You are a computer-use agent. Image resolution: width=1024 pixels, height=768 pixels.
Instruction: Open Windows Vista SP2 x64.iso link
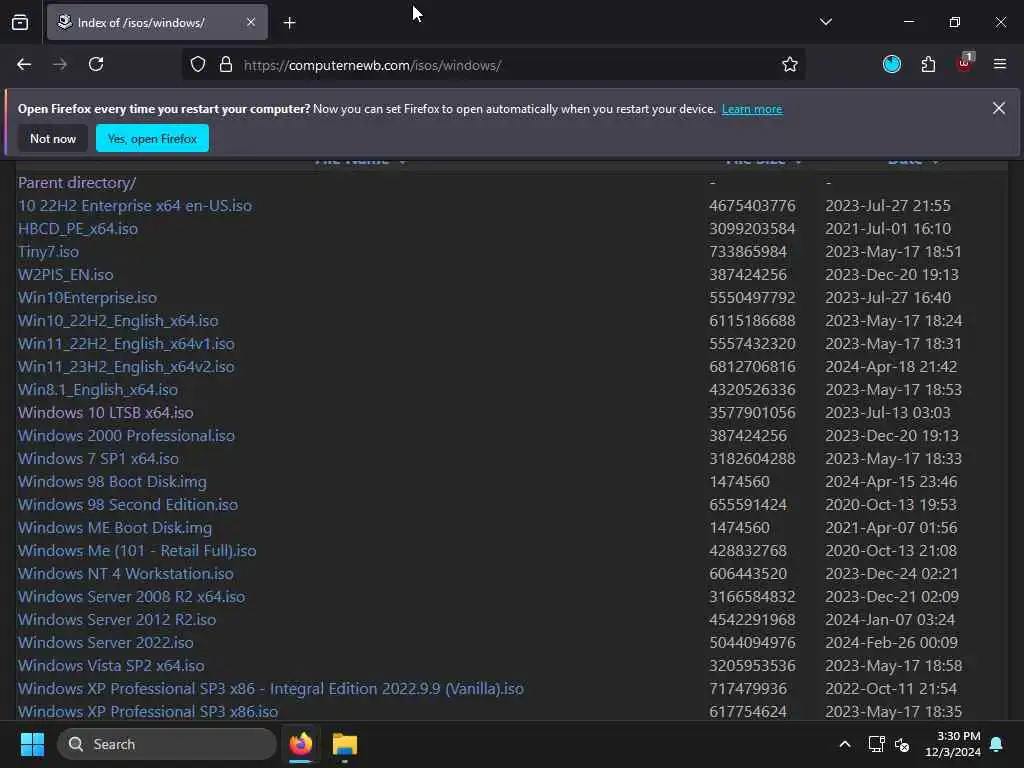[x=111, y=665]
